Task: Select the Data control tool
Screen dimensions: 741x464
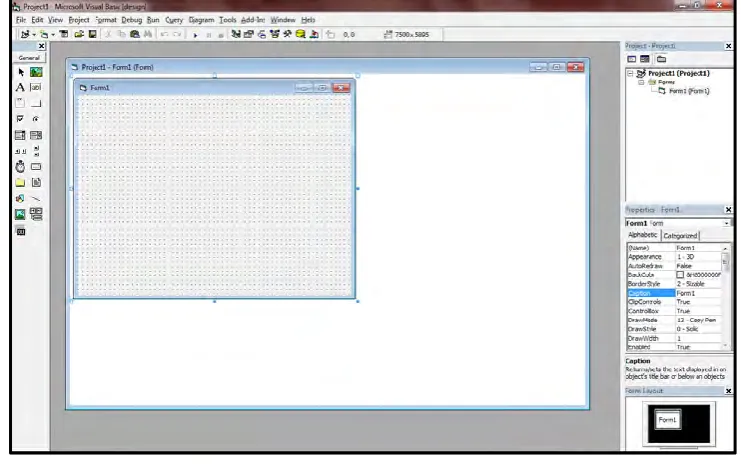Action: (36, 215)
